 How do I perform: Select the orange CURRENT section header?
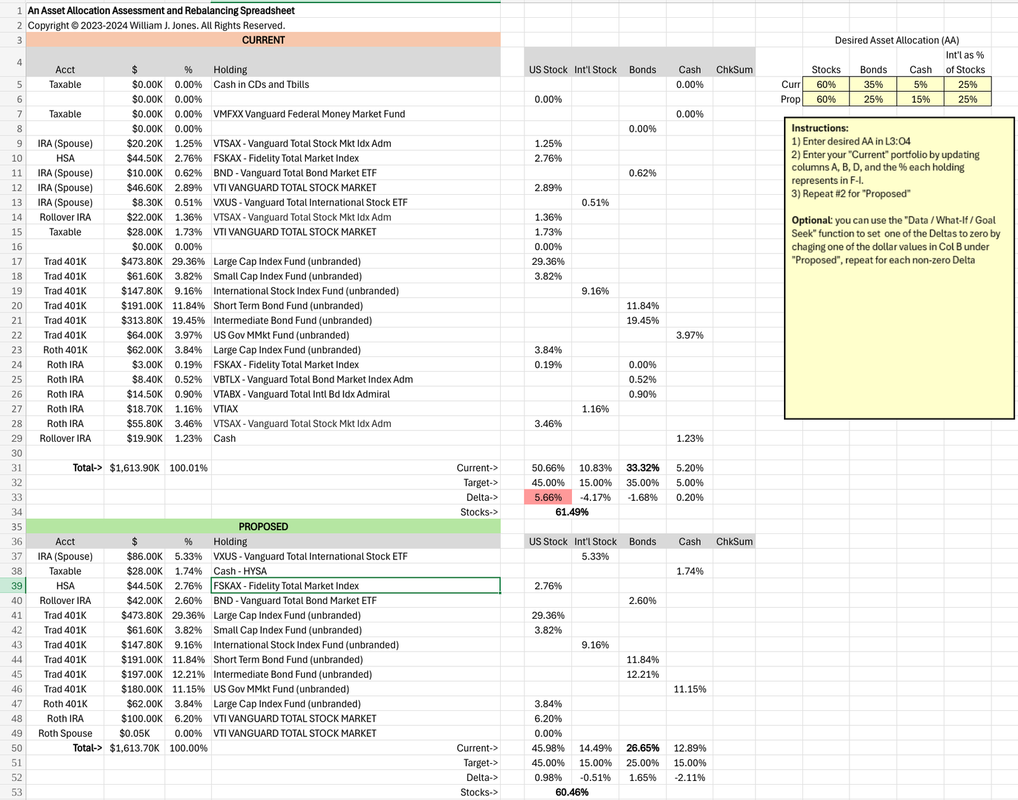(263, 40)
